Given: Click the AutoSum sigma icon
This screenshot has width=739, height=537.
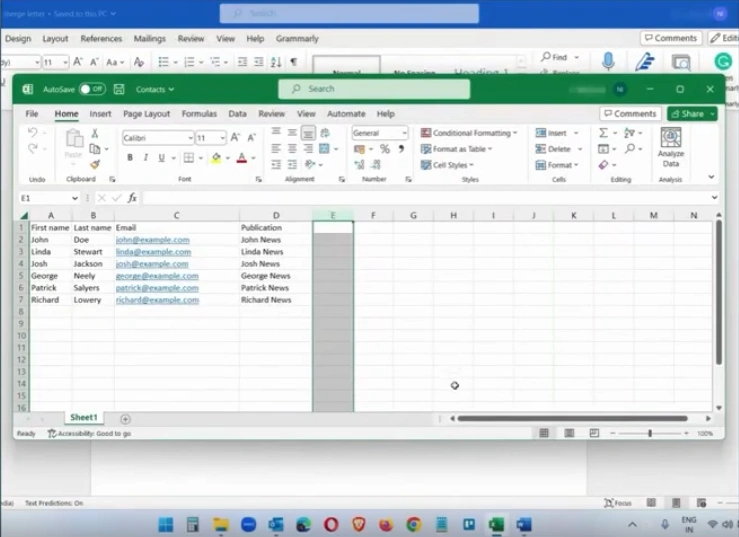Looking at the screenshot, I should (603, 133).
